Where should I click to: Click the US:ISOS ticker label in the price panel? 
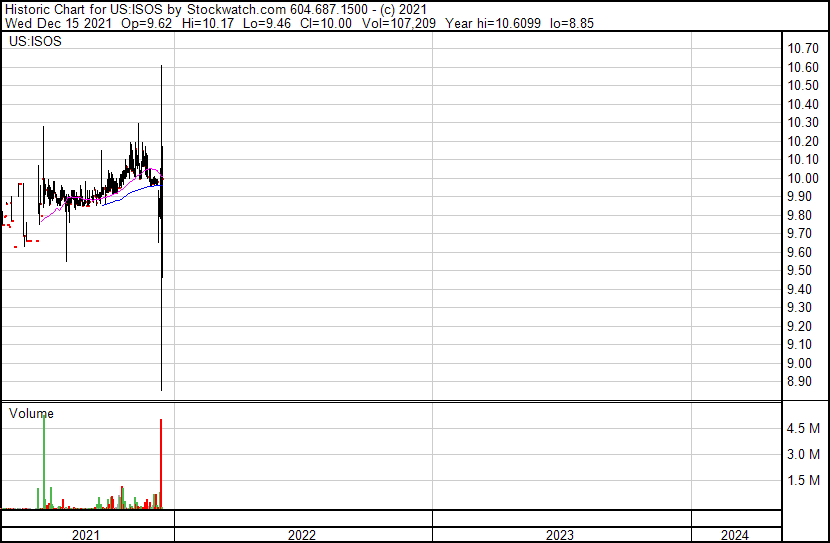34,43
